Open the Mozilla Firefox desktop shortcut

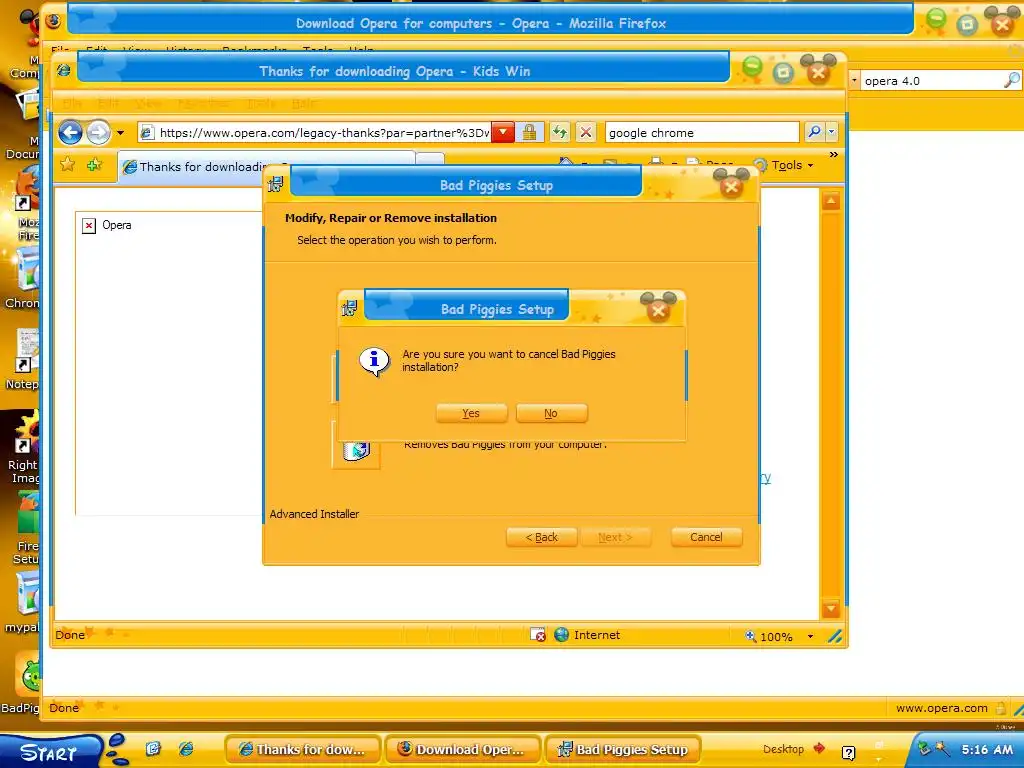27,202
